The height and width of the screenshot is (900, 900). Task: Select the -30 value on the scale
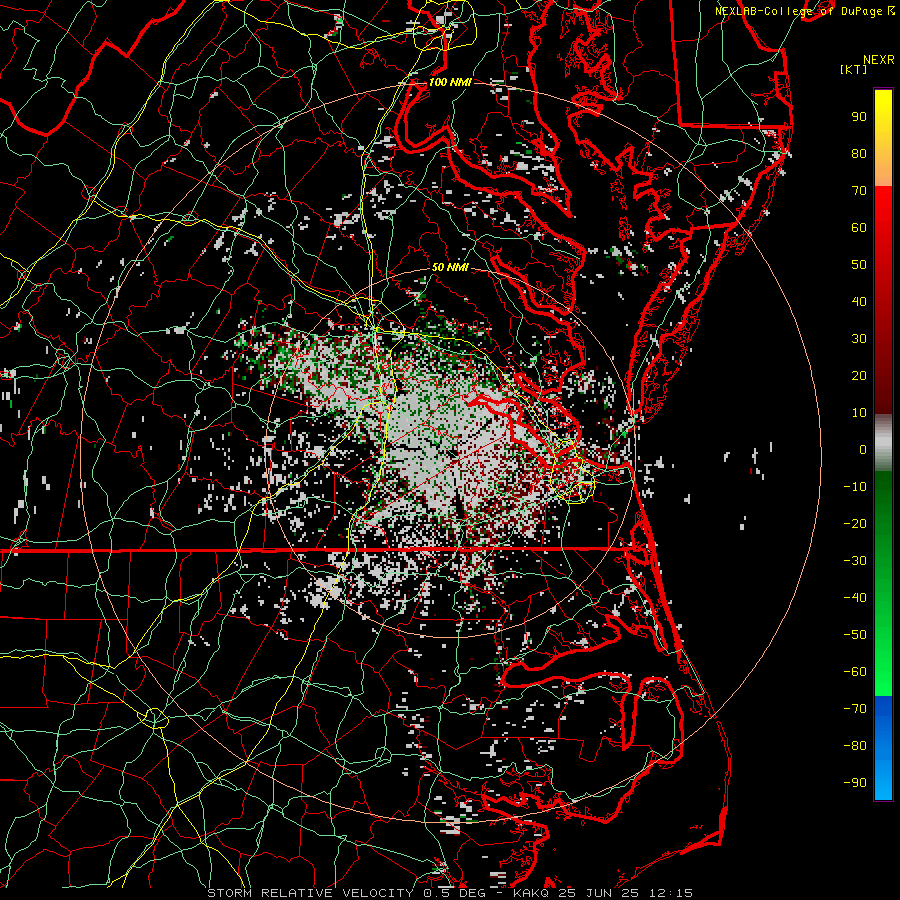(x=855, y=561)
